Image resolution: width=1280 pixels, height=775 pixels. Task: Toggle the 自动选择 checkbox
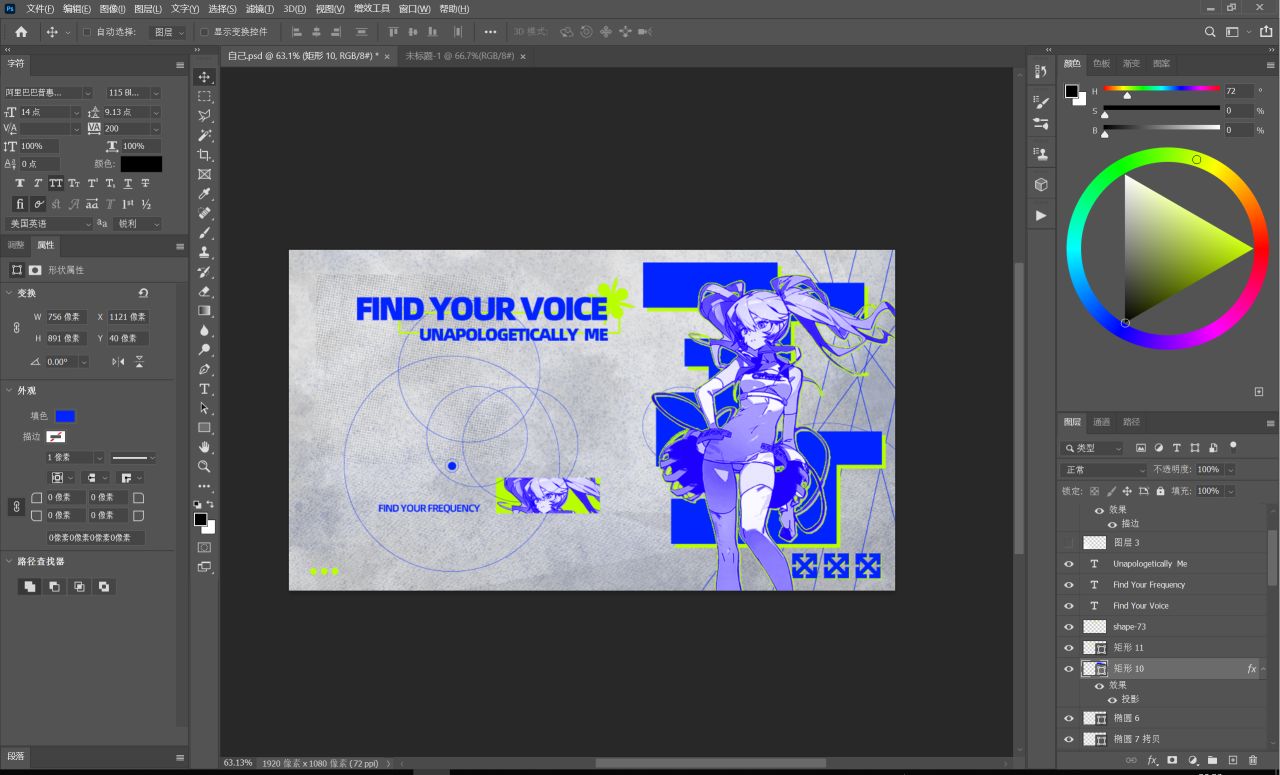pyautogui.click(x=87, y=32)
